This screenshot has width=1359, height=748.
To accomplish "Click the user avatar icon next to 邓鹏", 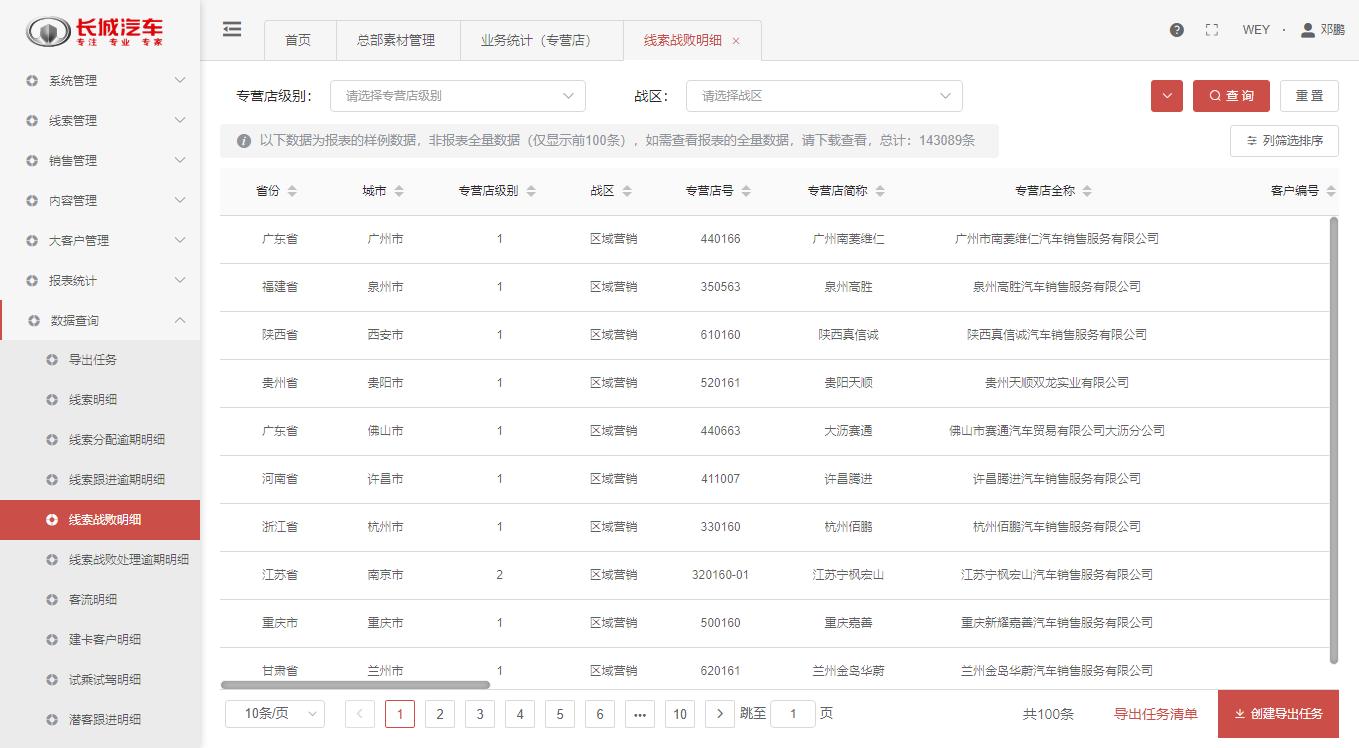I will pos(1307,30).
